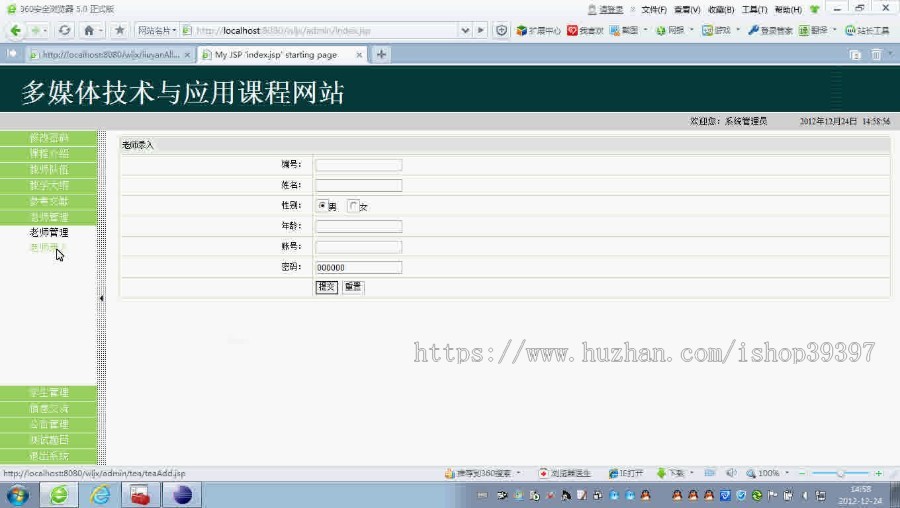The image size is (900, 508).
Task: Click IE打开 open in IE icon
Action: 613,474
